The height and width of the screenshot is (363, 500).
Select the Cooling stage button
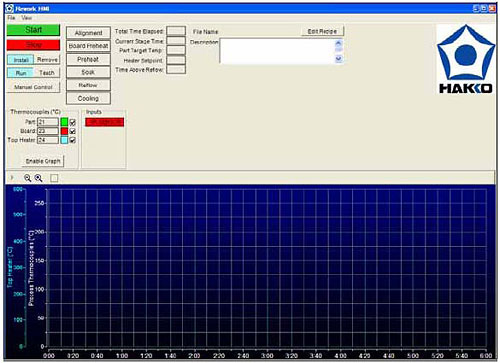point(88,98)
